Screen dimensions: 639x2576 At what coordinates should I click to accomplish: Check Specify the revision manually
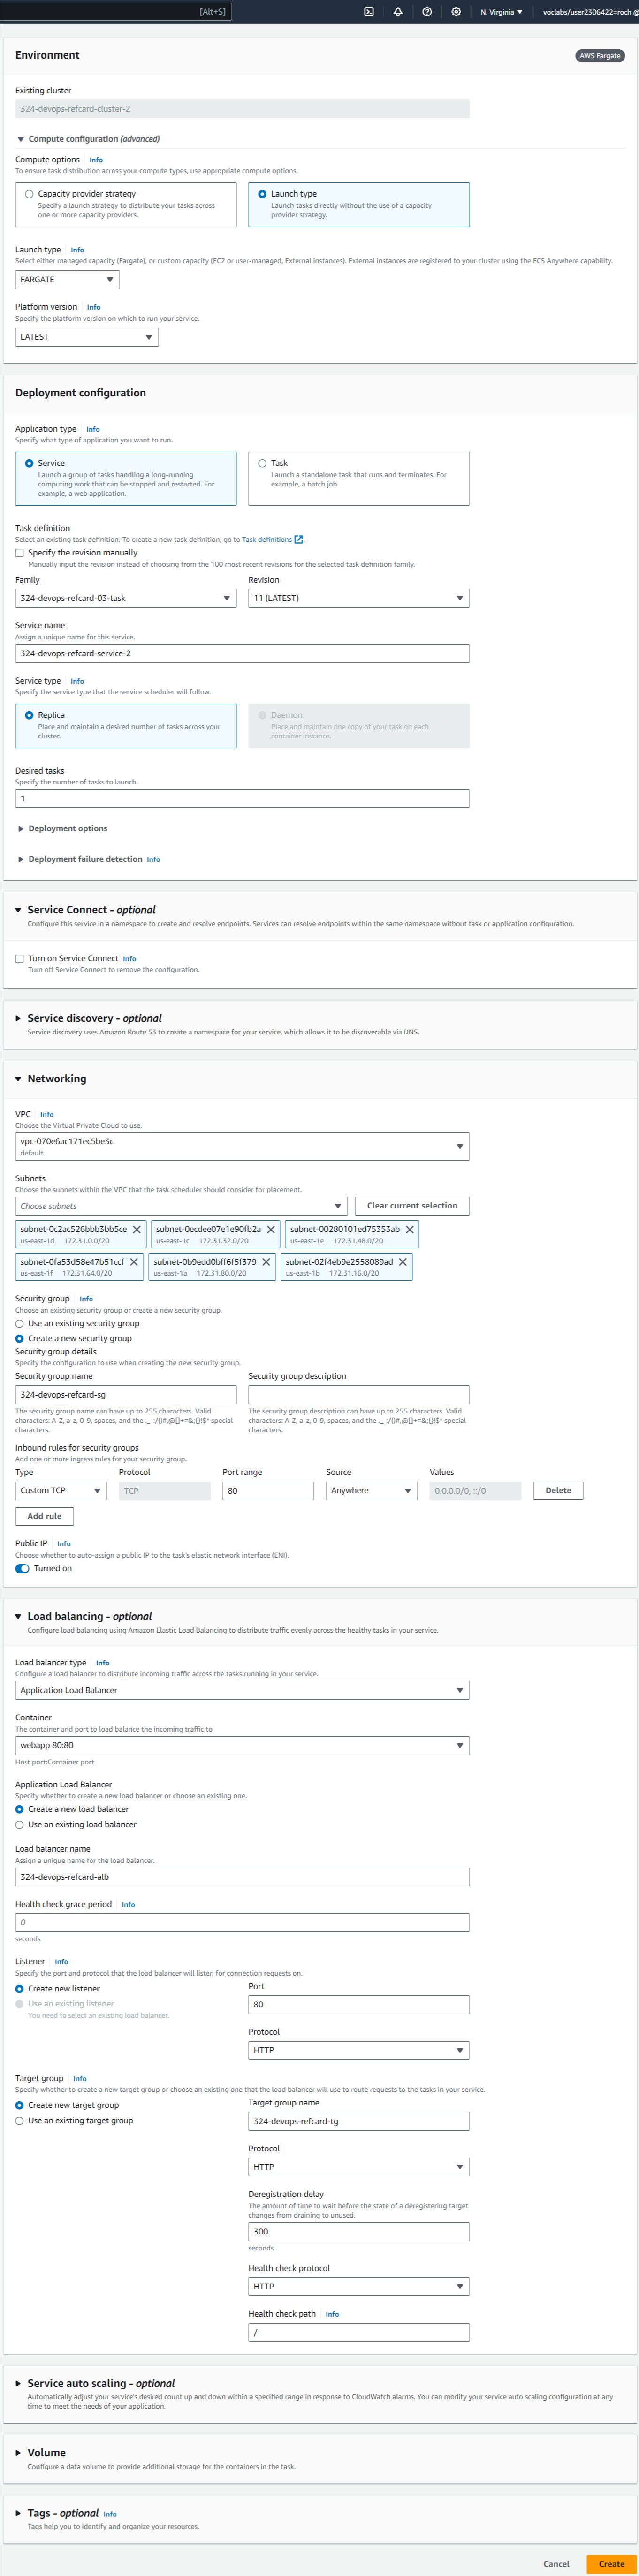pos(19,553)
